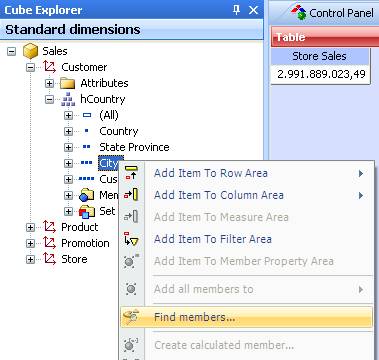This screenshot has width=379, height=360.
Task: Click the Sales cube icon
Action: pos(31,51)
